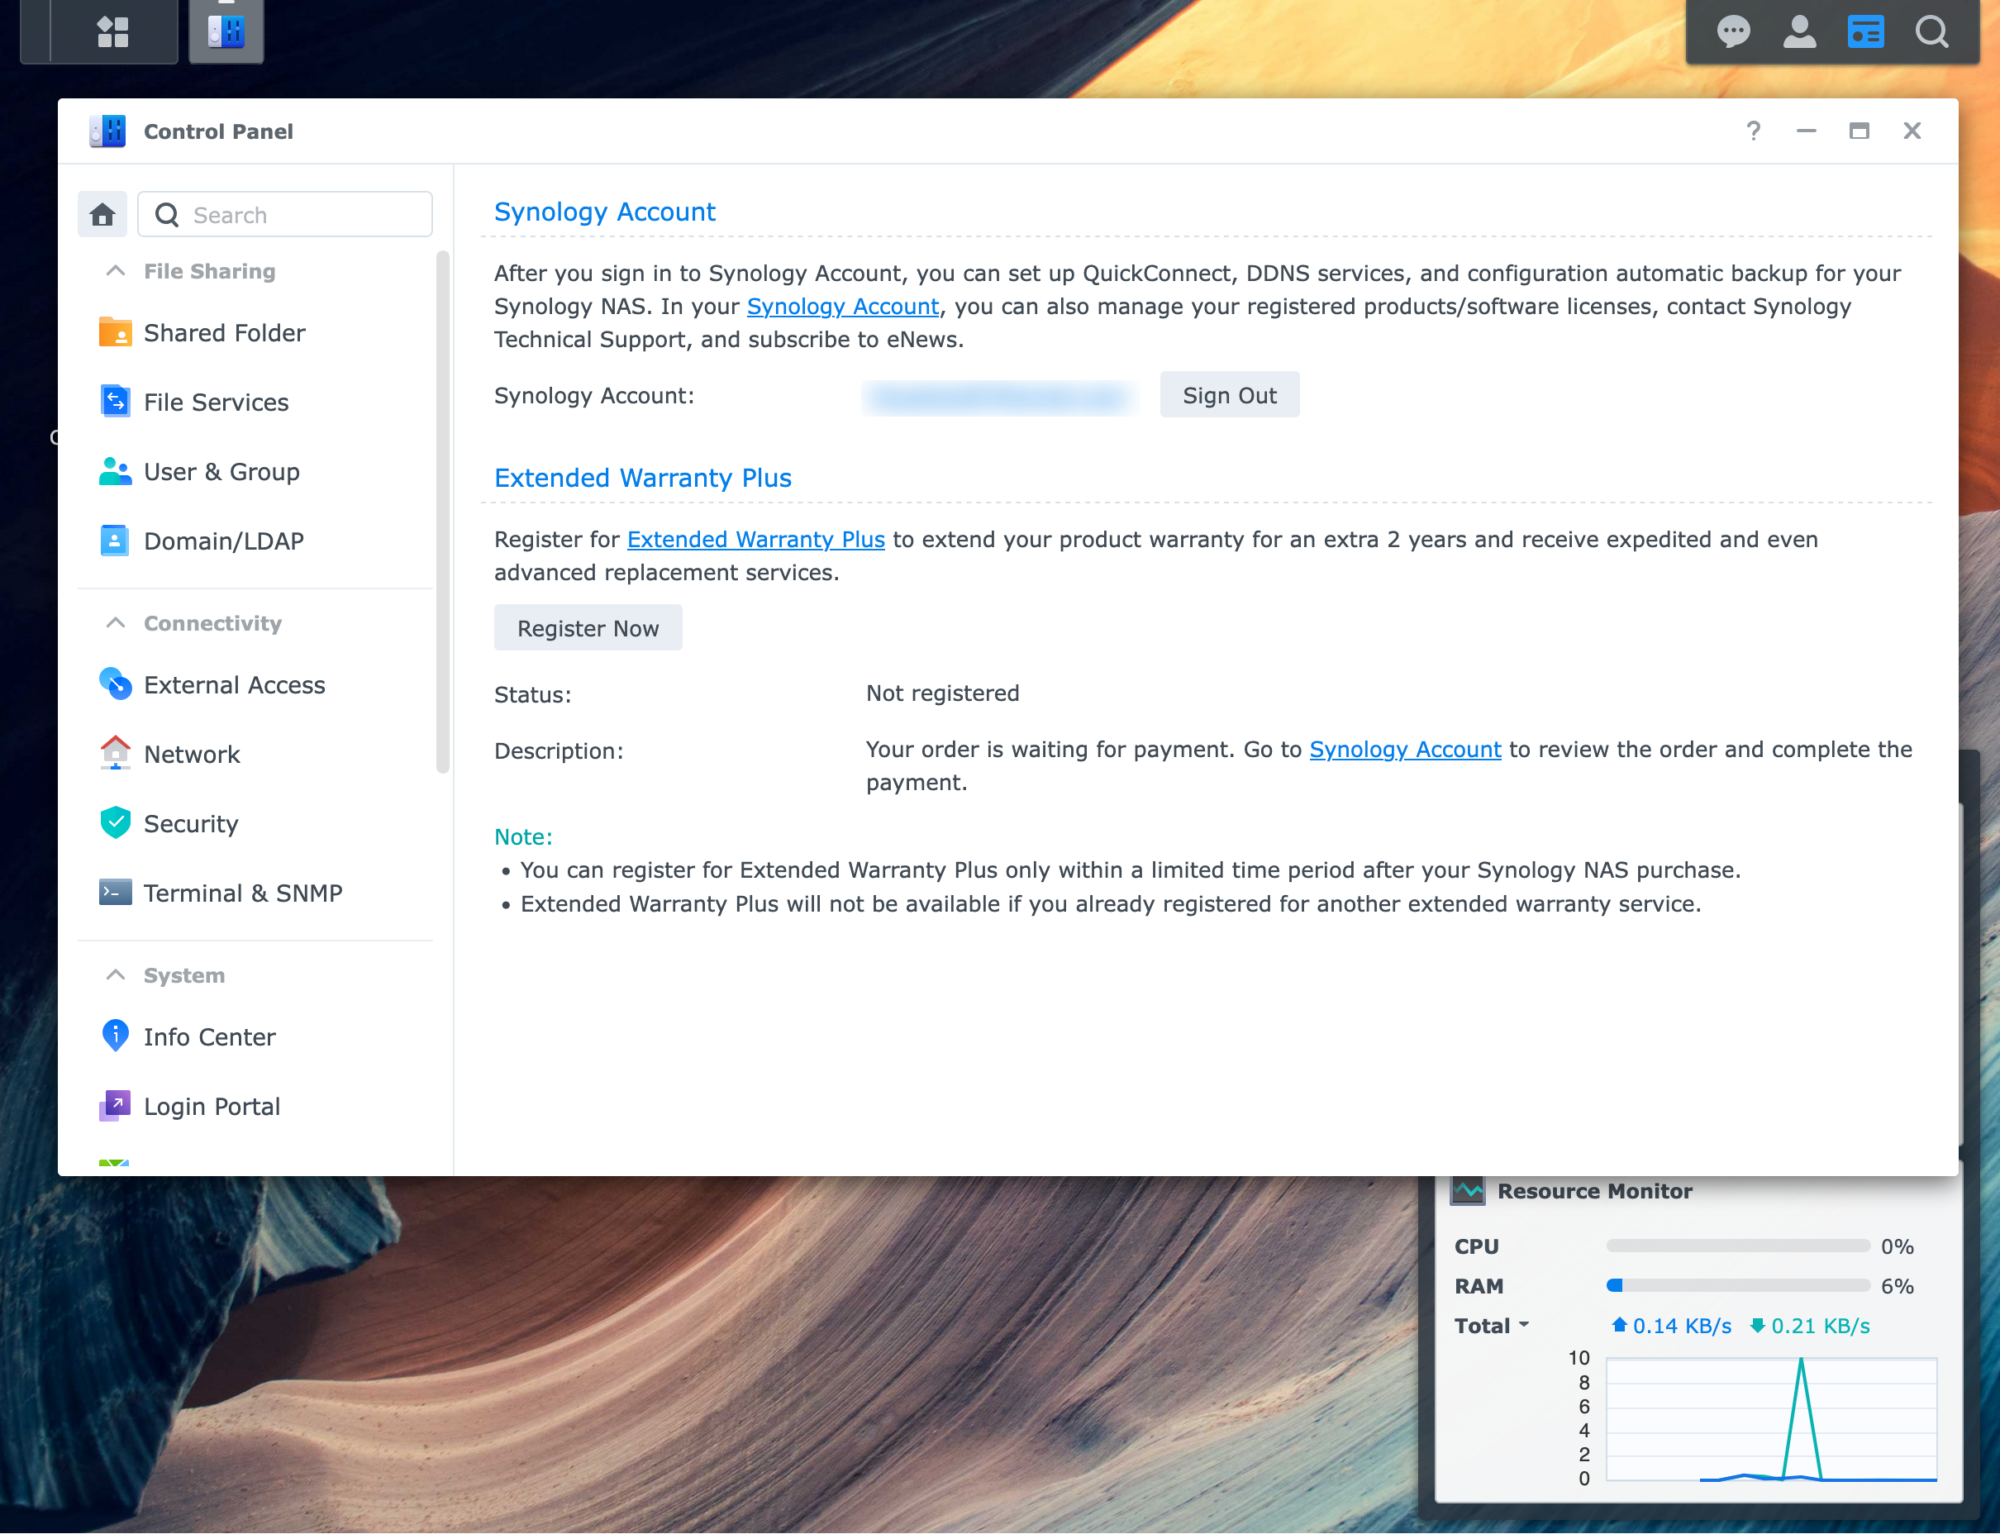This screenshot has height=1534, width=2000.
Task: Collapse the Connectivity section
Action: click(116, 623)
